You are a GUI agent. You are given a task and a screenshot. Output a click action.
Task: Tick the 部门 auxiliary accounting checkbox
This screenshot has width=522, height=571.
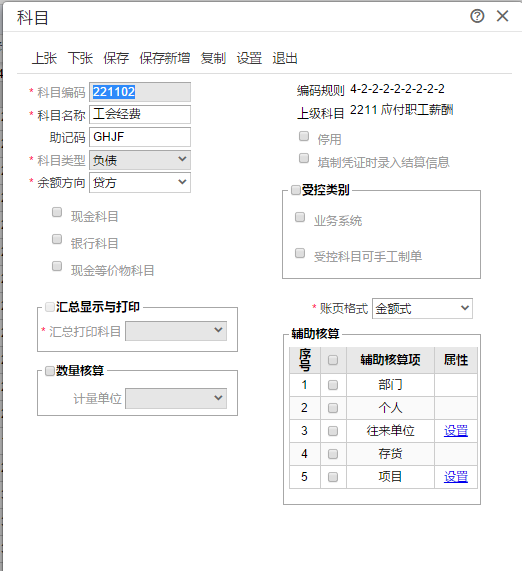[x=333, y=385]
